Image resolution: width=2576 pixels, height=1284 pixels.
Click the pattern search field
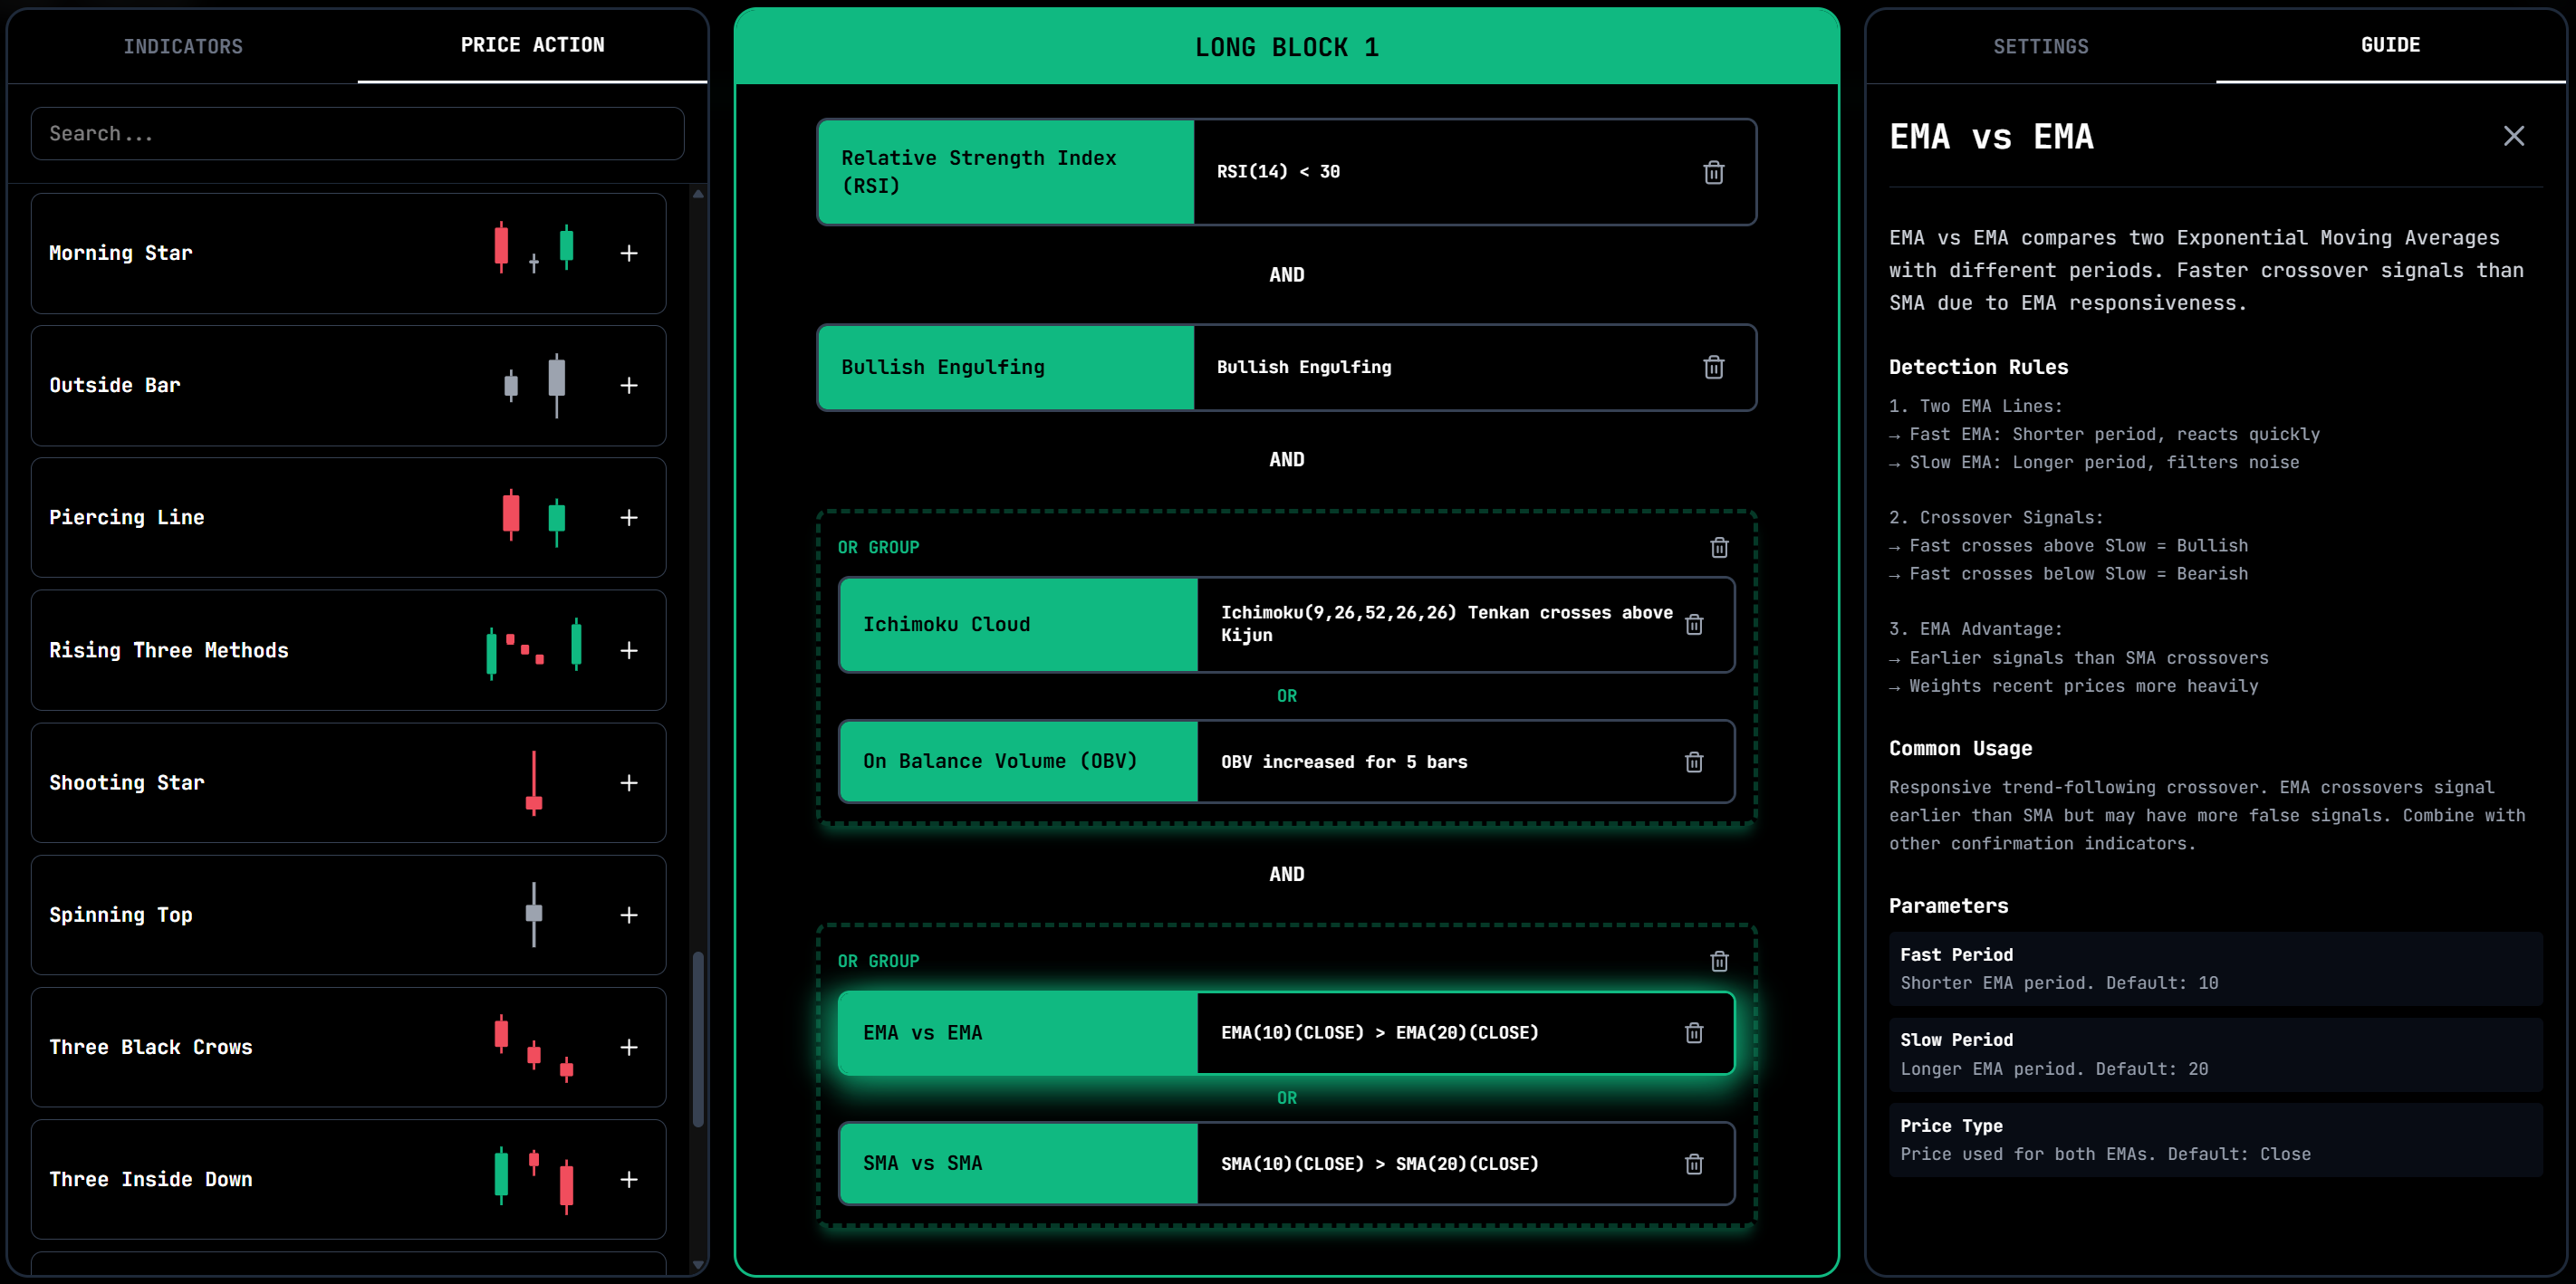click(x=357, y=133)
